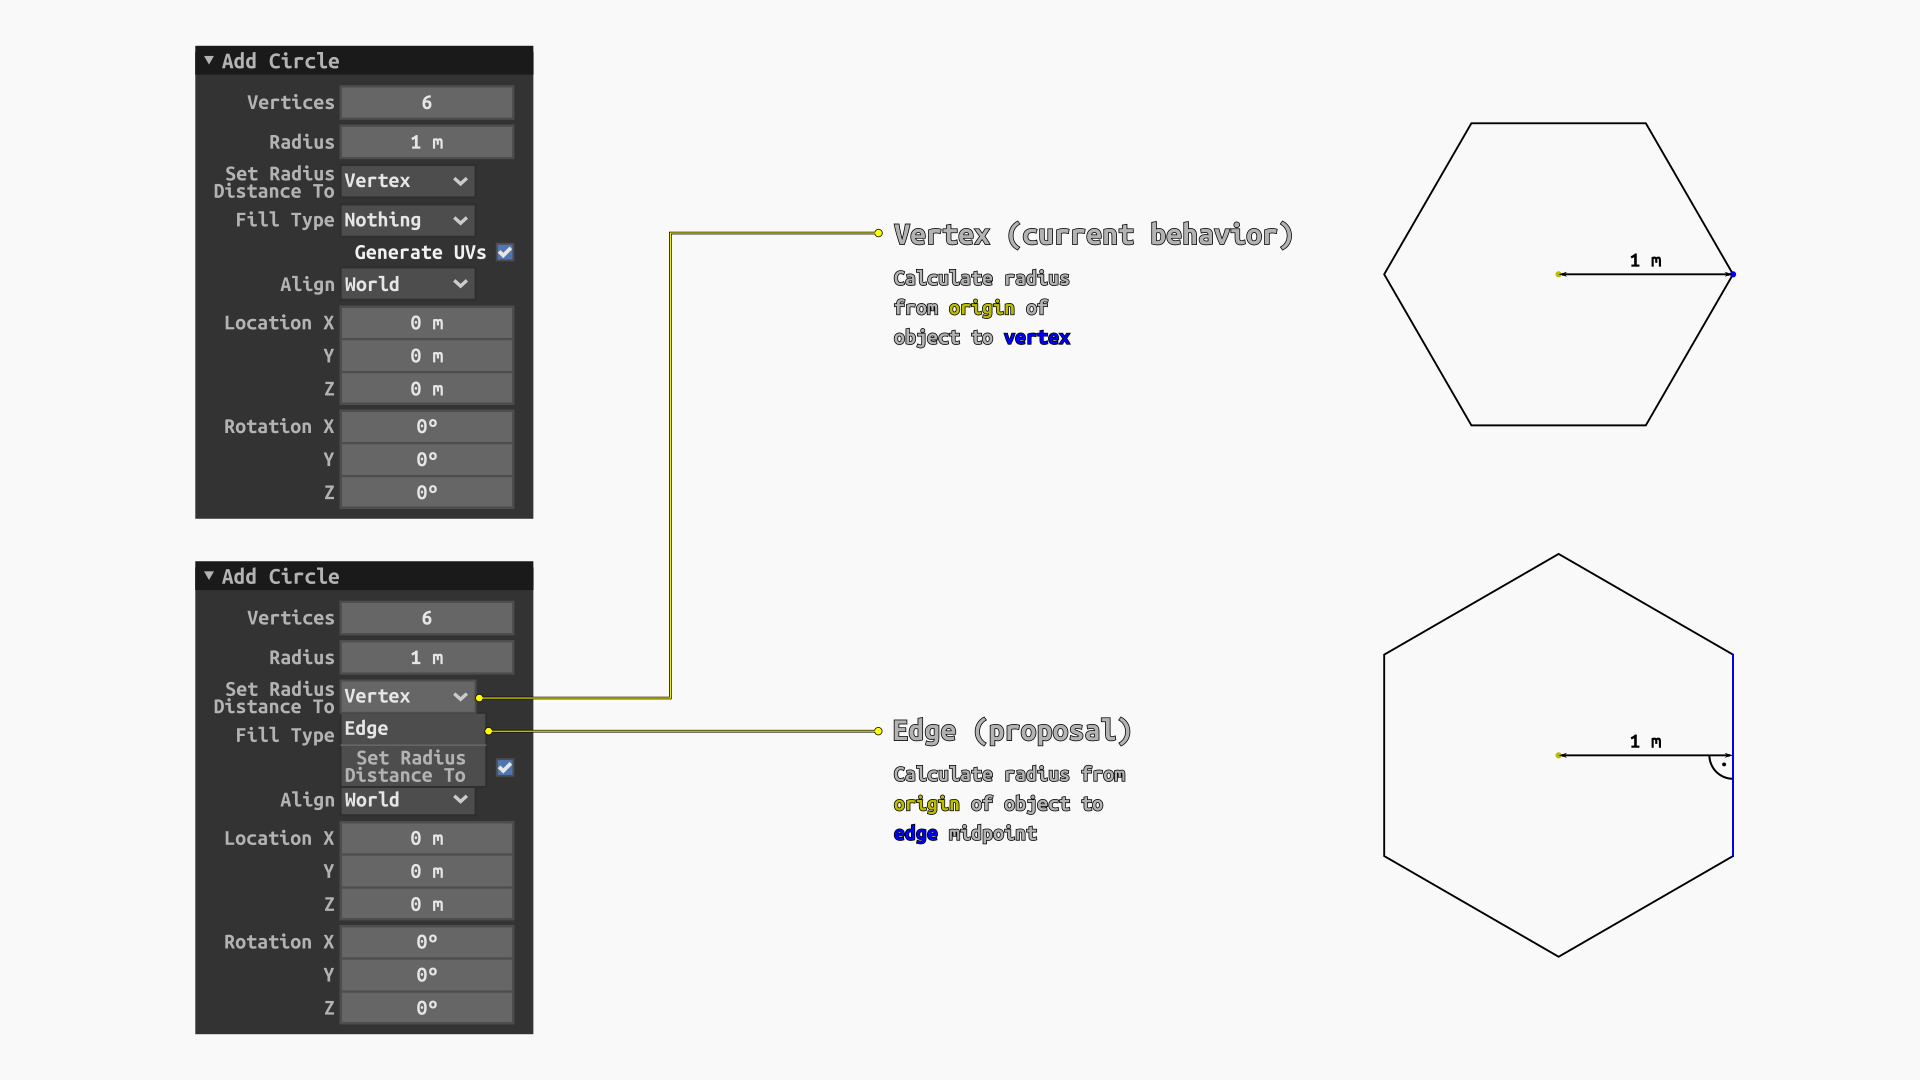
Task: Click 'Add Circle' title of top panel
Action: pyautogui.click(x=280, y=61)
